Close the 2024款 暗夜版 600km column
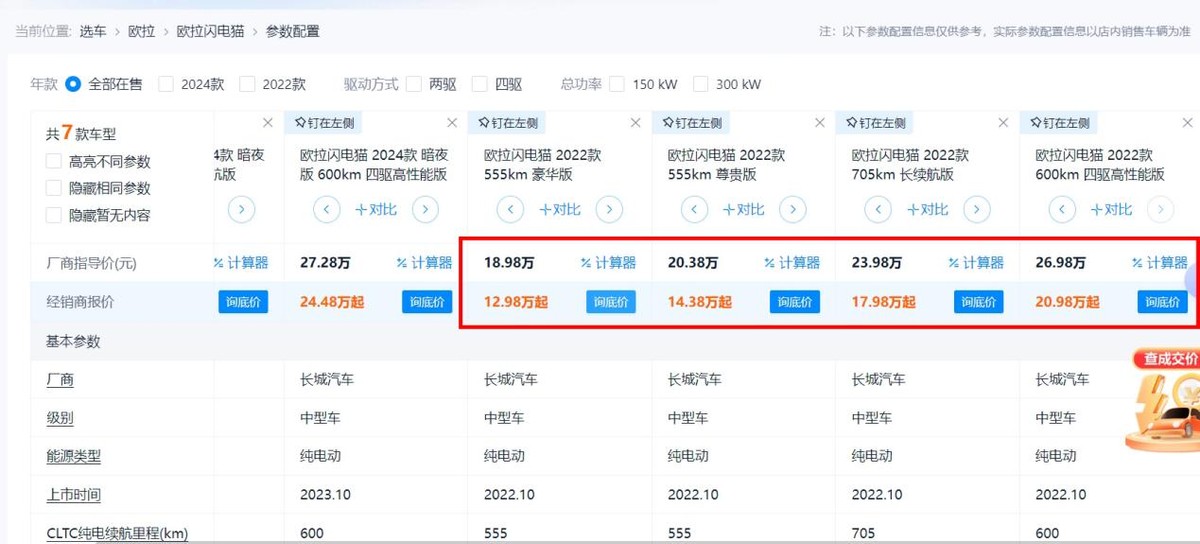The height and width of the screenshot is (544, 1200). tap(451, 123)
